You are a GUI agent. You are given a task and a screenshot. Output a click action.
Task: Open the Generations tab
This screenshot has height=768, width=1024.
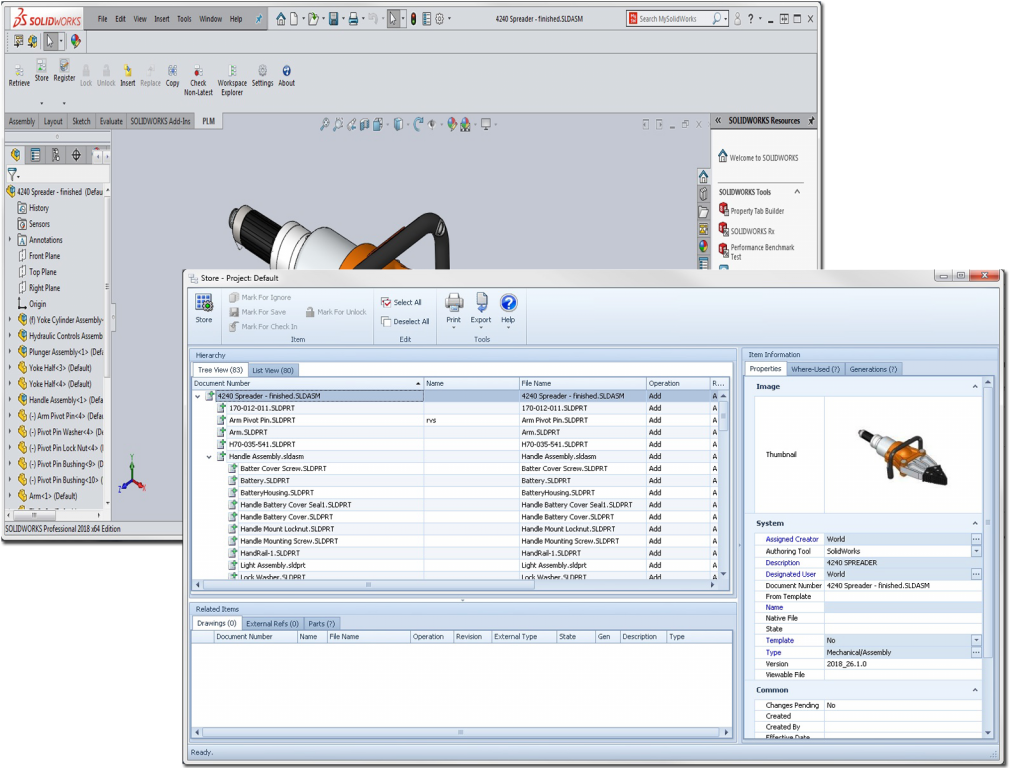(873, 369)
